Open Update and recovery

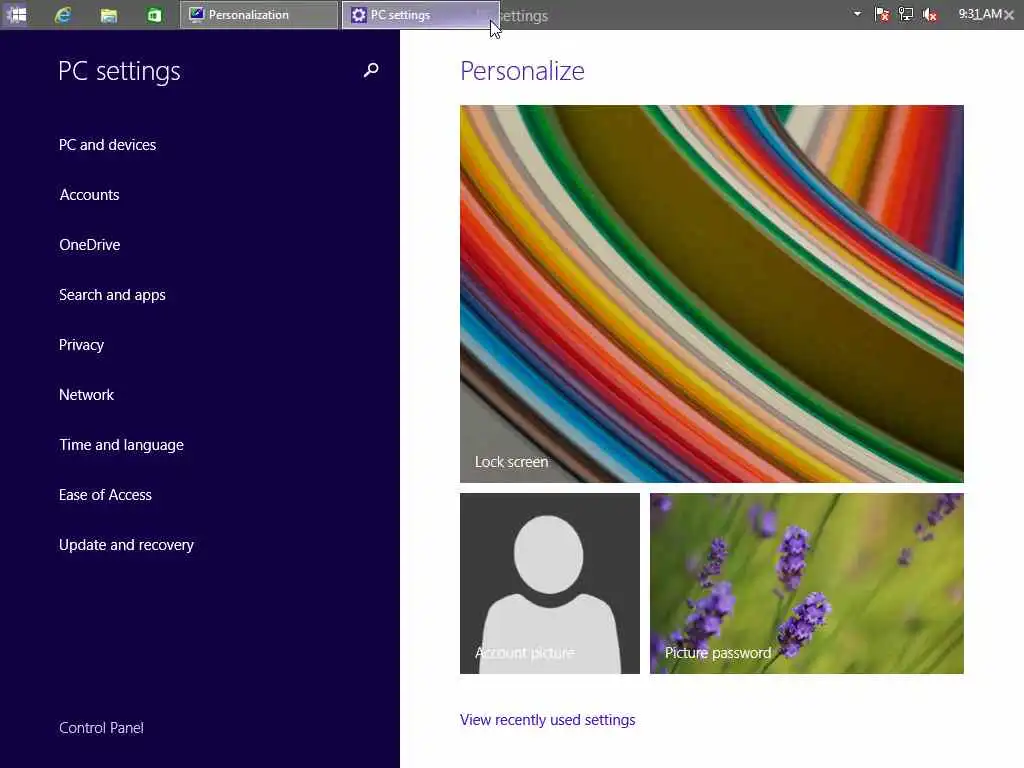pyautogui.click(x=126, y=545)
